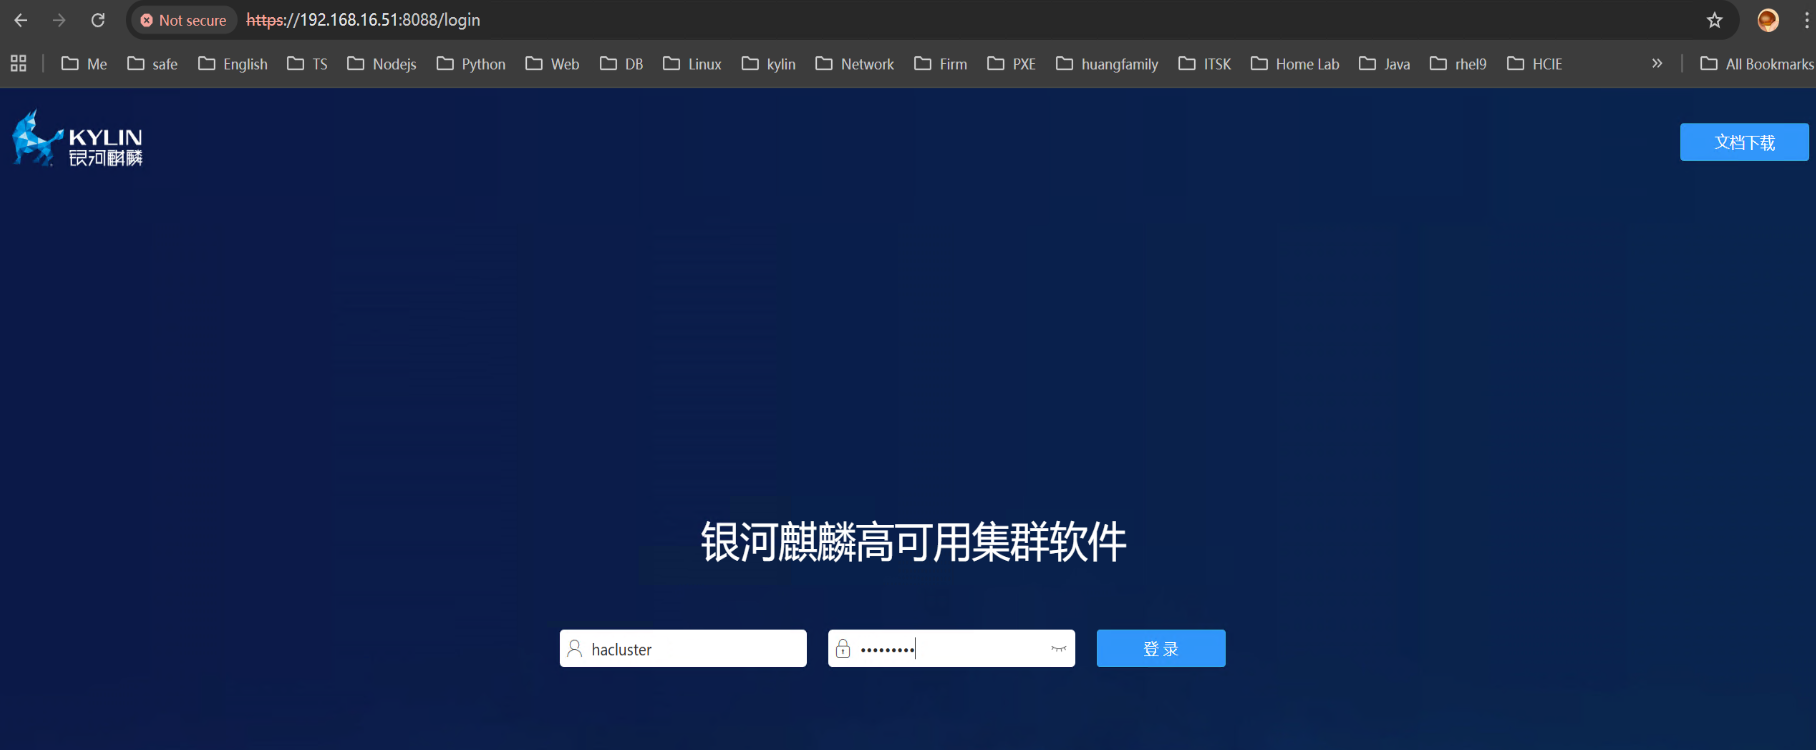Open the Network bookmark folder

[855, 64]
